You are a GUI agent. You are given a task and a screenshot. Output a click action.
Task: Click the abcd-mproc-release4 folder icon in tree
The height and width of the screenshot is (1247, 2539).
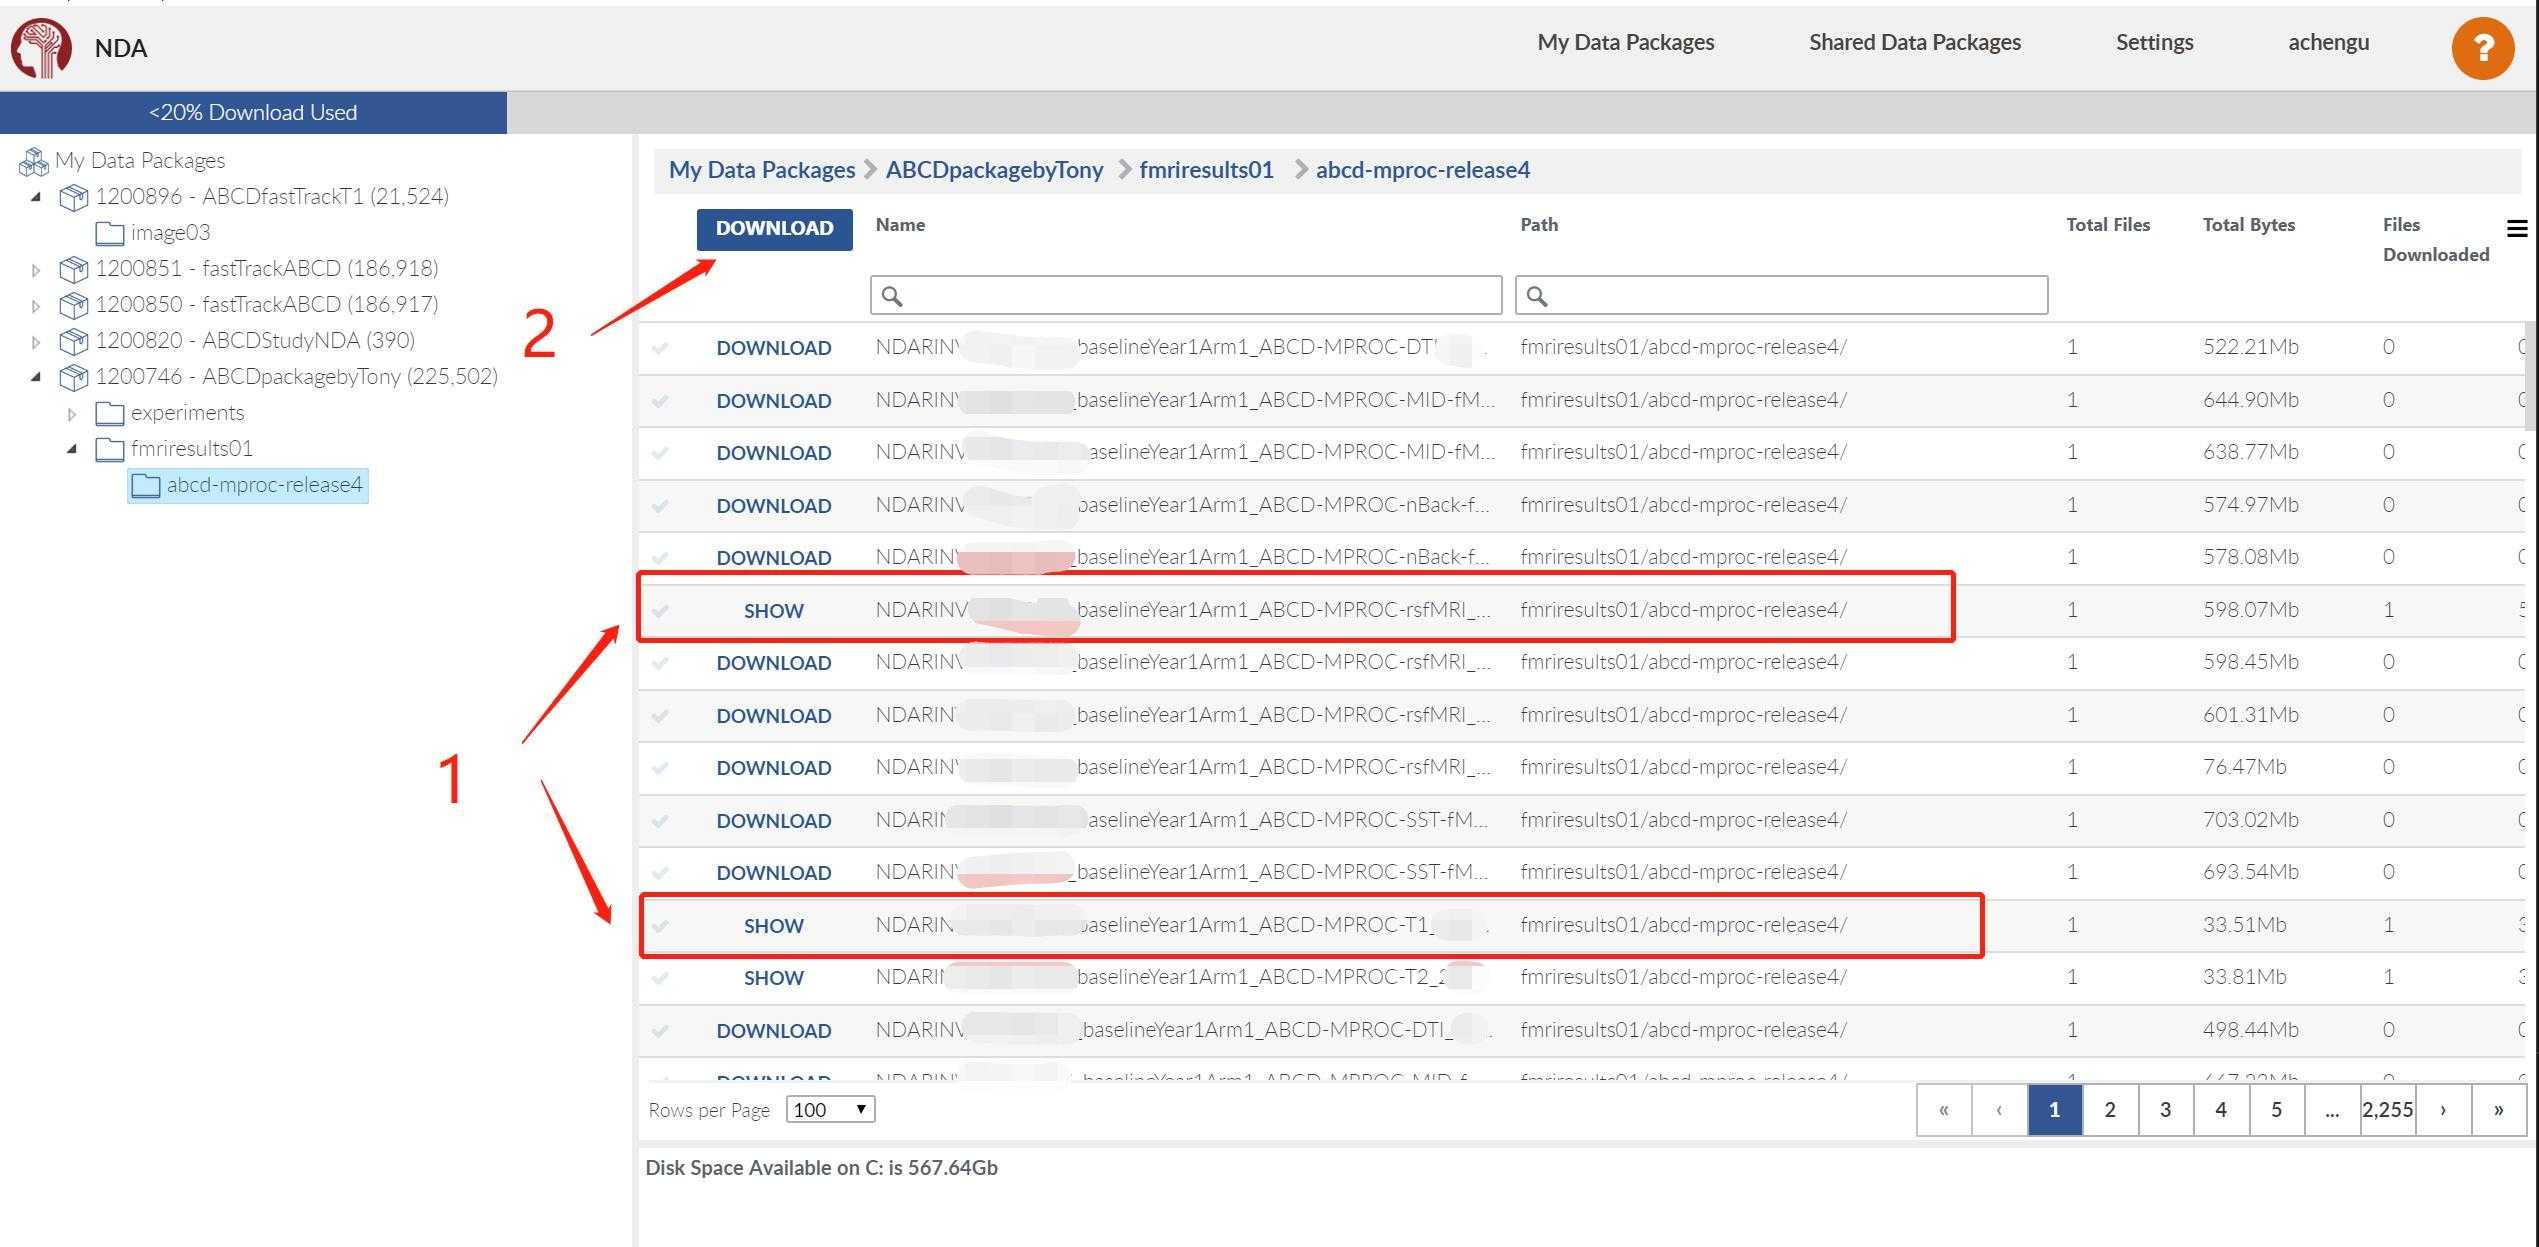point(146,486)
